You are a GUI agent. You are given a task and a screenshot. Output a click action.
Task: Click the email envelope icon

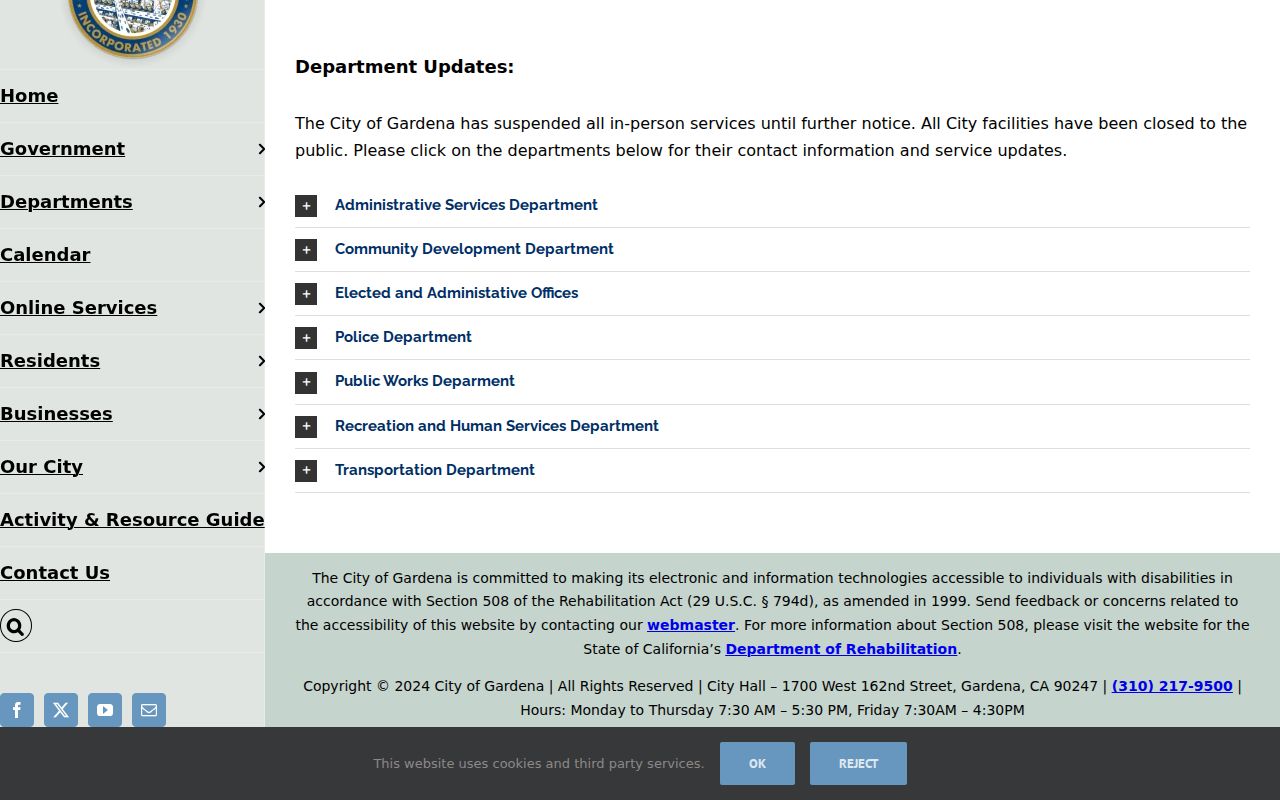point(149,710)
